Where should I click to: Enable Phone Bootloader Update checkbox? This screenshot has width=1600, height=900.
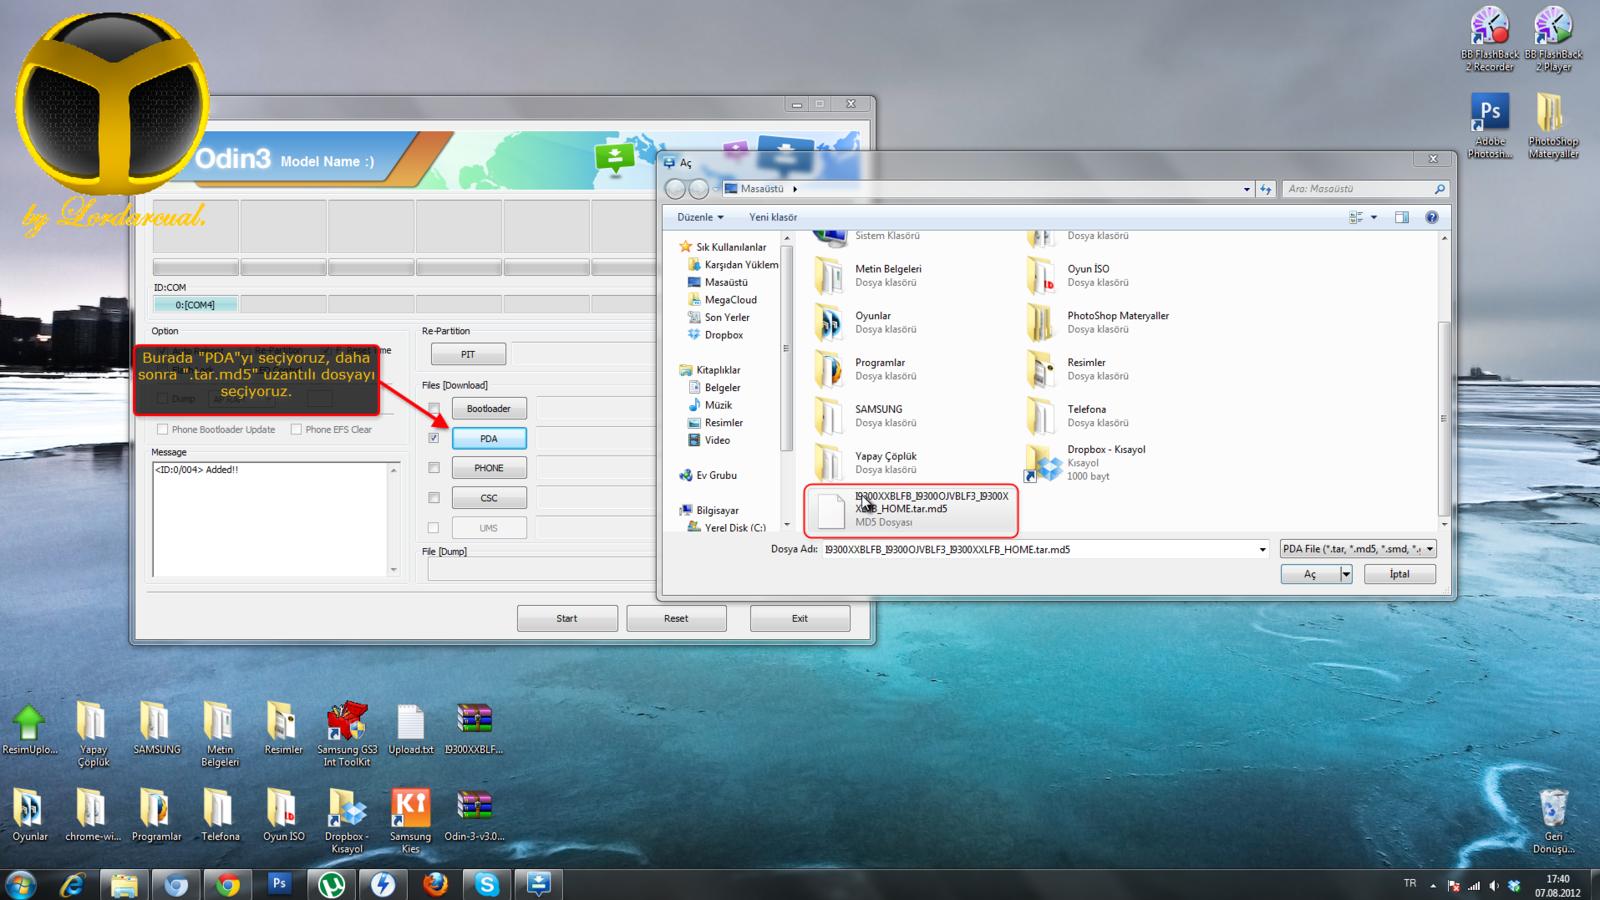(162, 429)
